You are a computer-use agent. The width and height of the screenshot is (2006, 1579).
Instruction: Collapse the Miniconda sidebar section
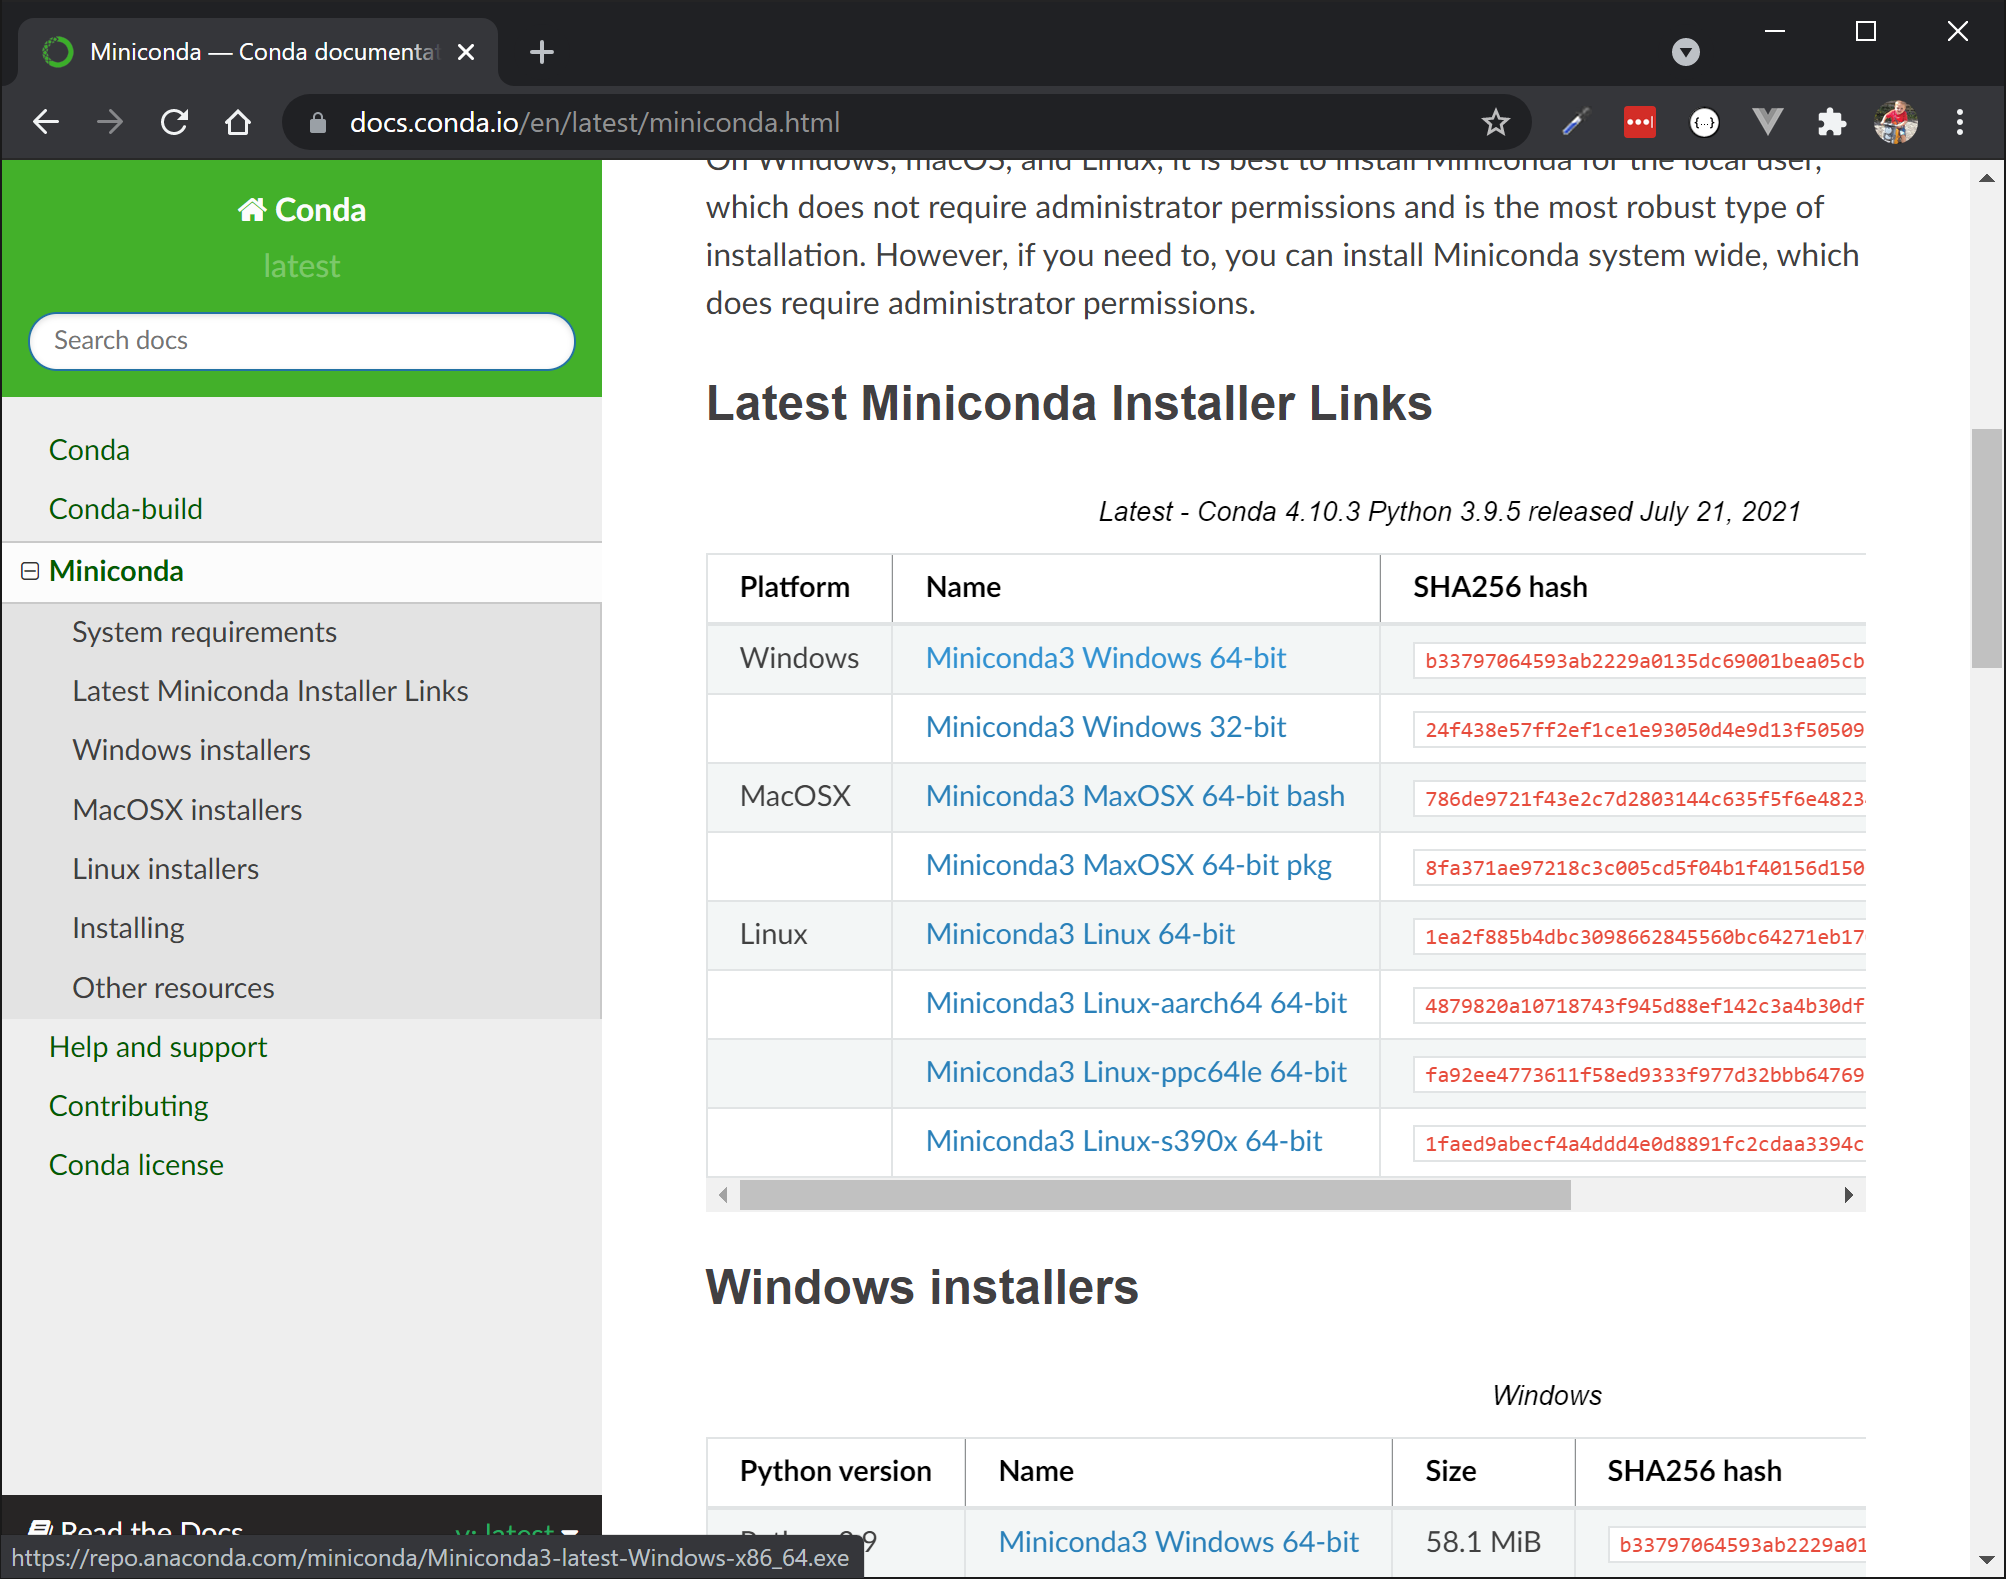coord(30,571)
